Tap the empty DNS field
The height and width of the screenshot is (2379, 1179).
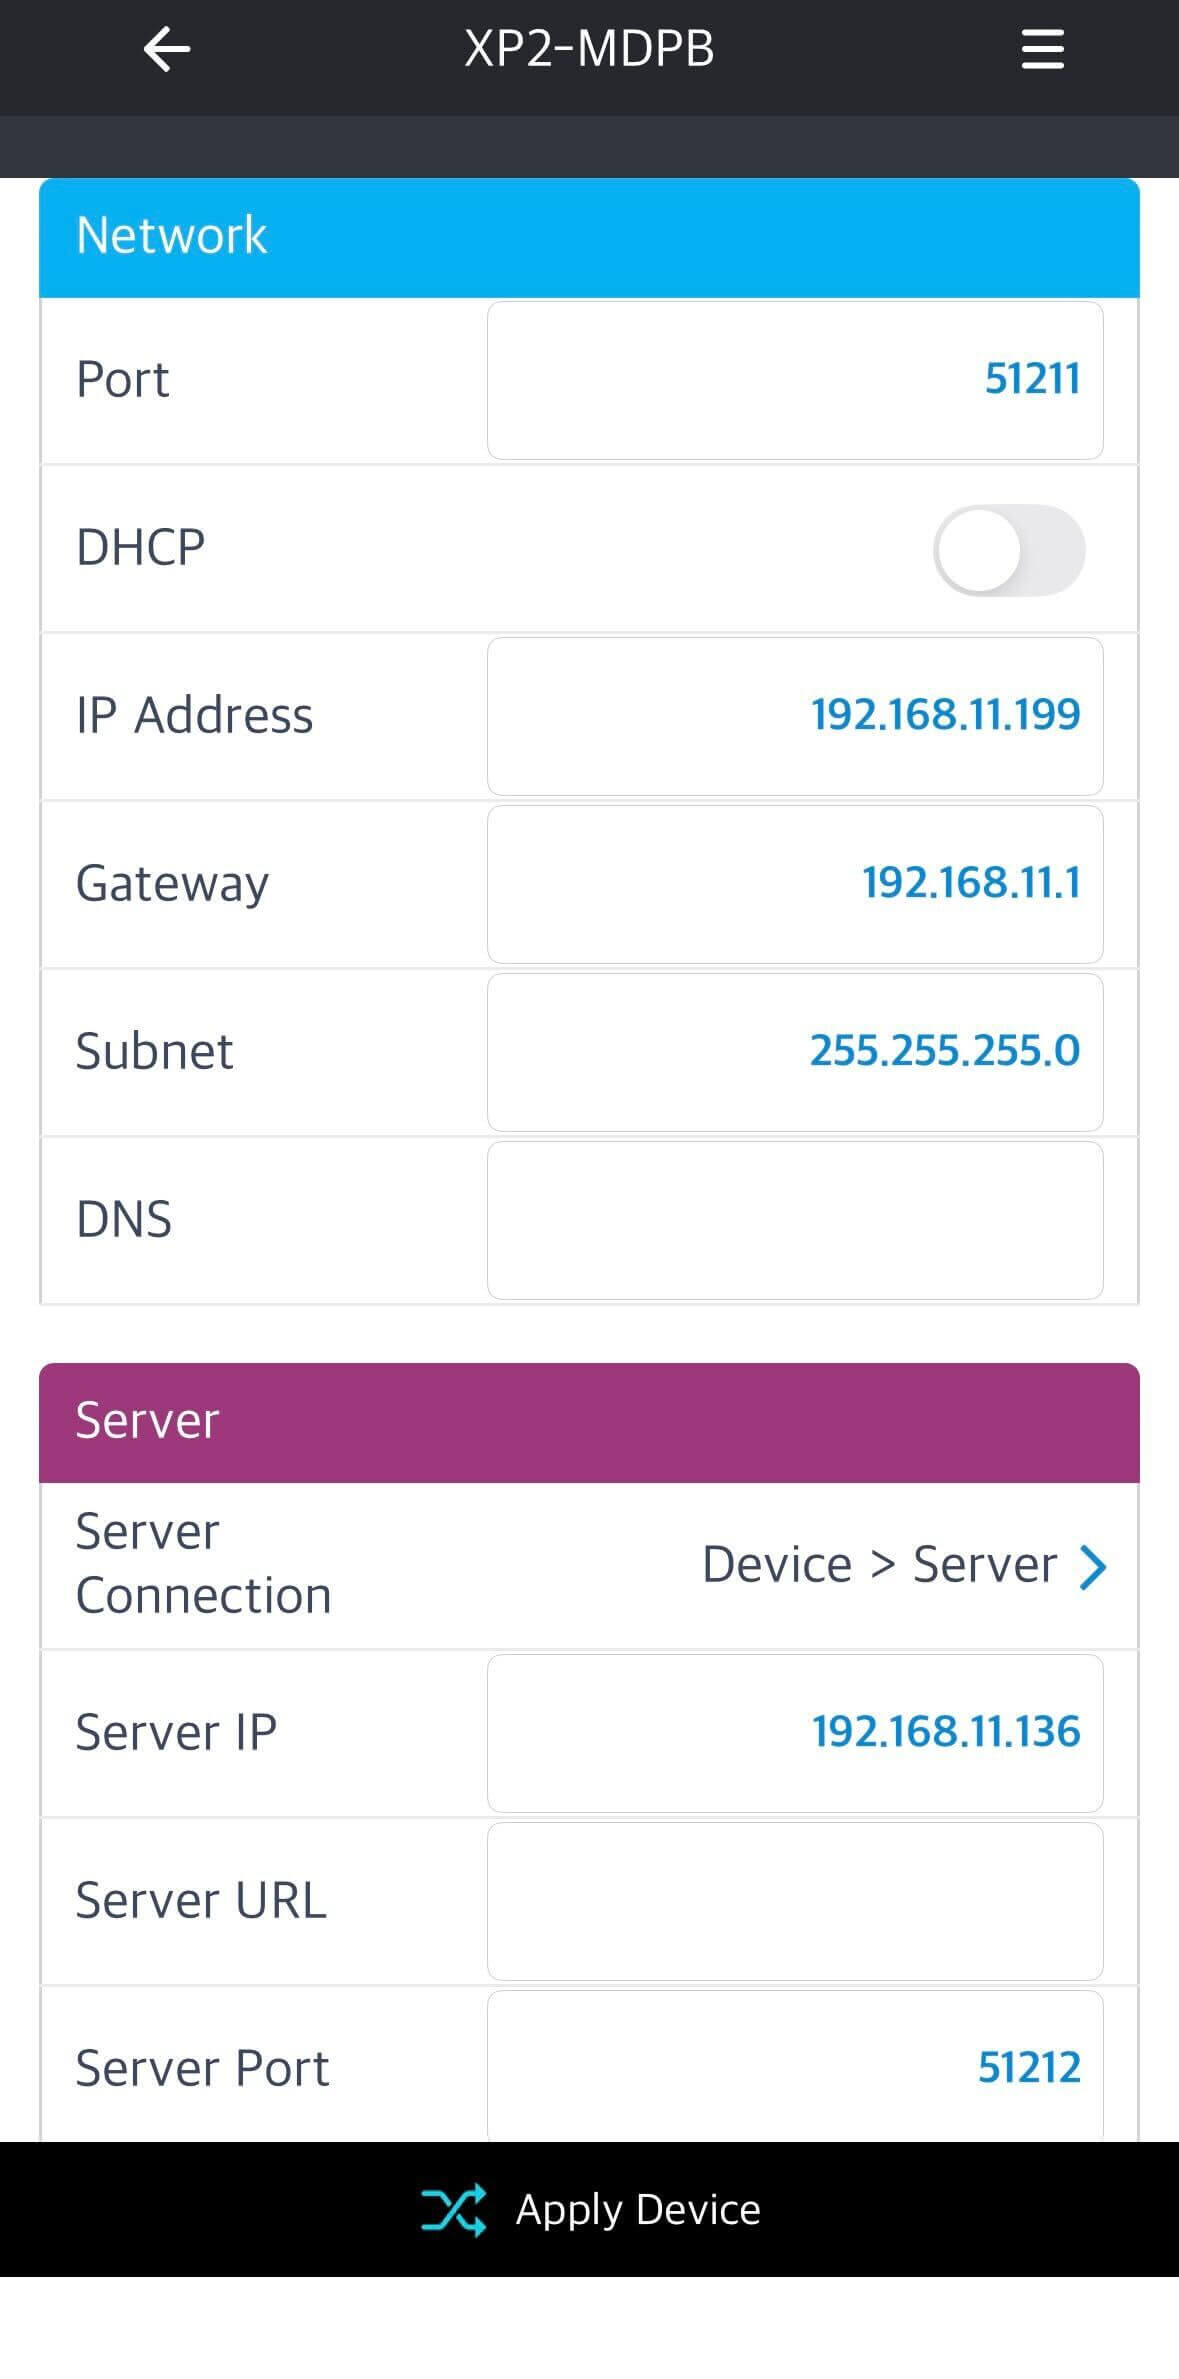point(795,1220)
